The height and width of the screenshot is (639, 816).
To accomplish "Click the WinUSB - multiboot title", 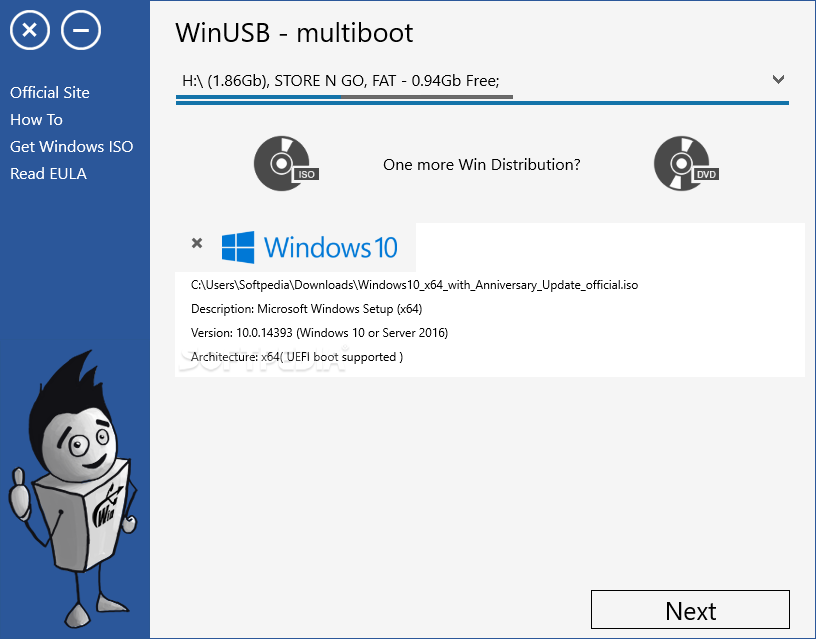I will (x=294, y=33).
